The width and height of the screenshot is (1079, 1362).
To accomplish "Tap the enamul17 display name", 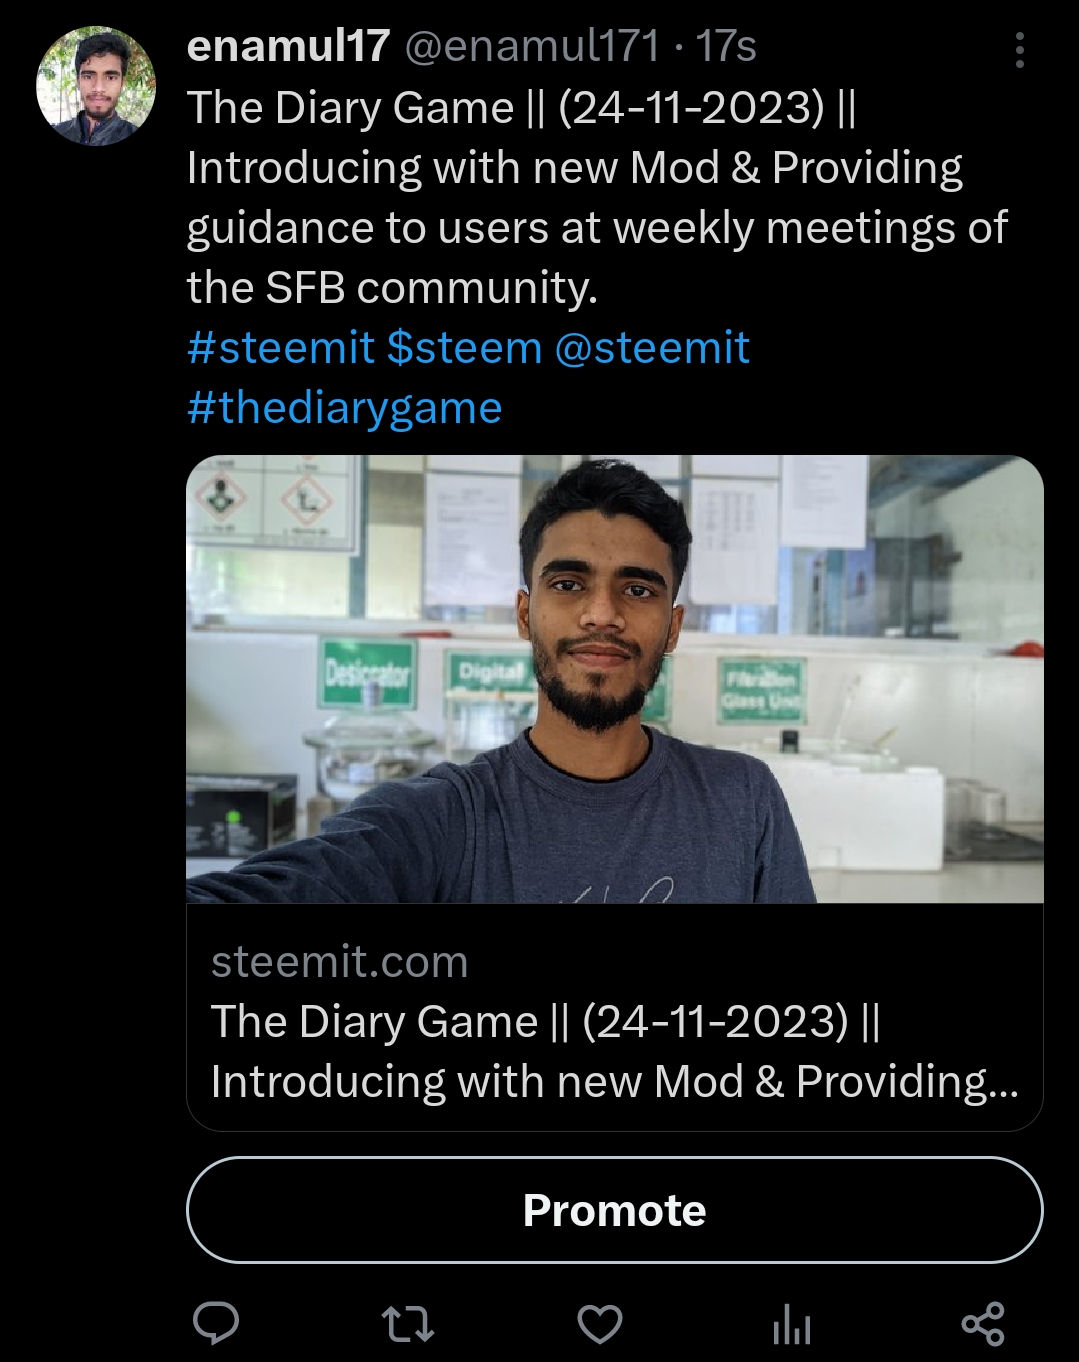I will pyautogui.click(x=289, y=46).
